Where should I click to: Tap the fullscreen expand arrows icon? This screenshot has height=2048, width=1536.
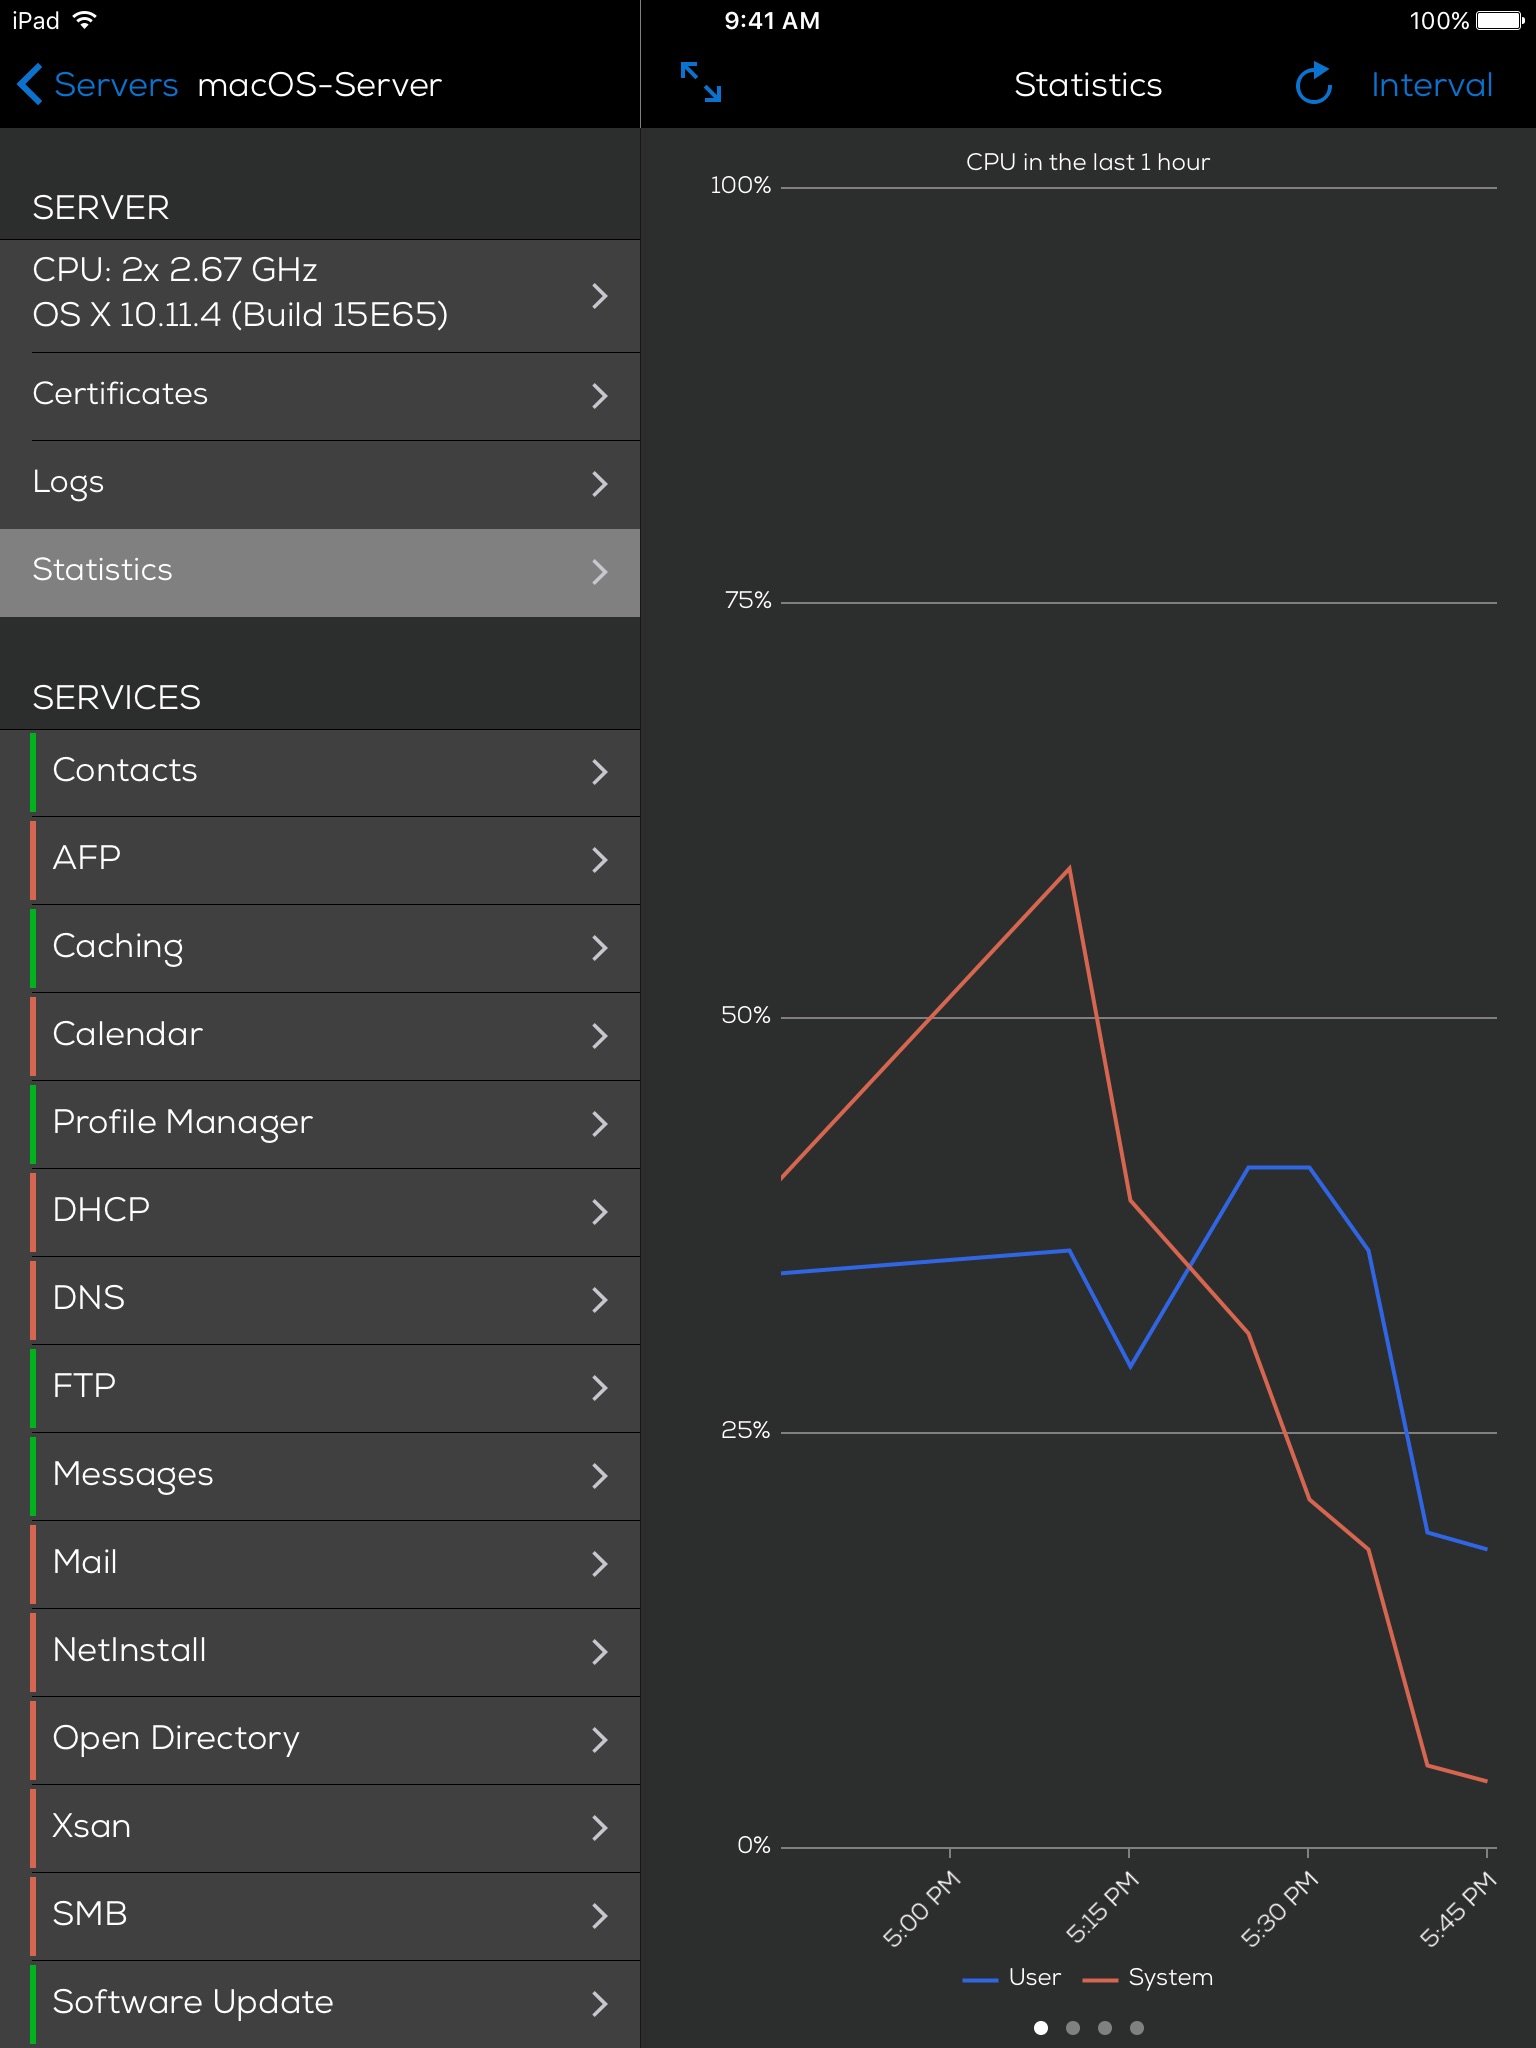tap(700, 83)
